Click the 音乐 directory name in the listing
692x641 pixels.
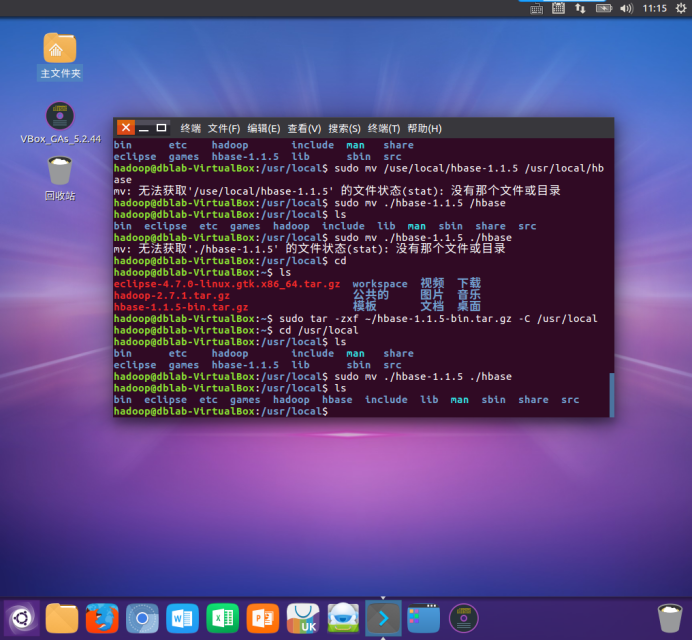pos(469,294)
